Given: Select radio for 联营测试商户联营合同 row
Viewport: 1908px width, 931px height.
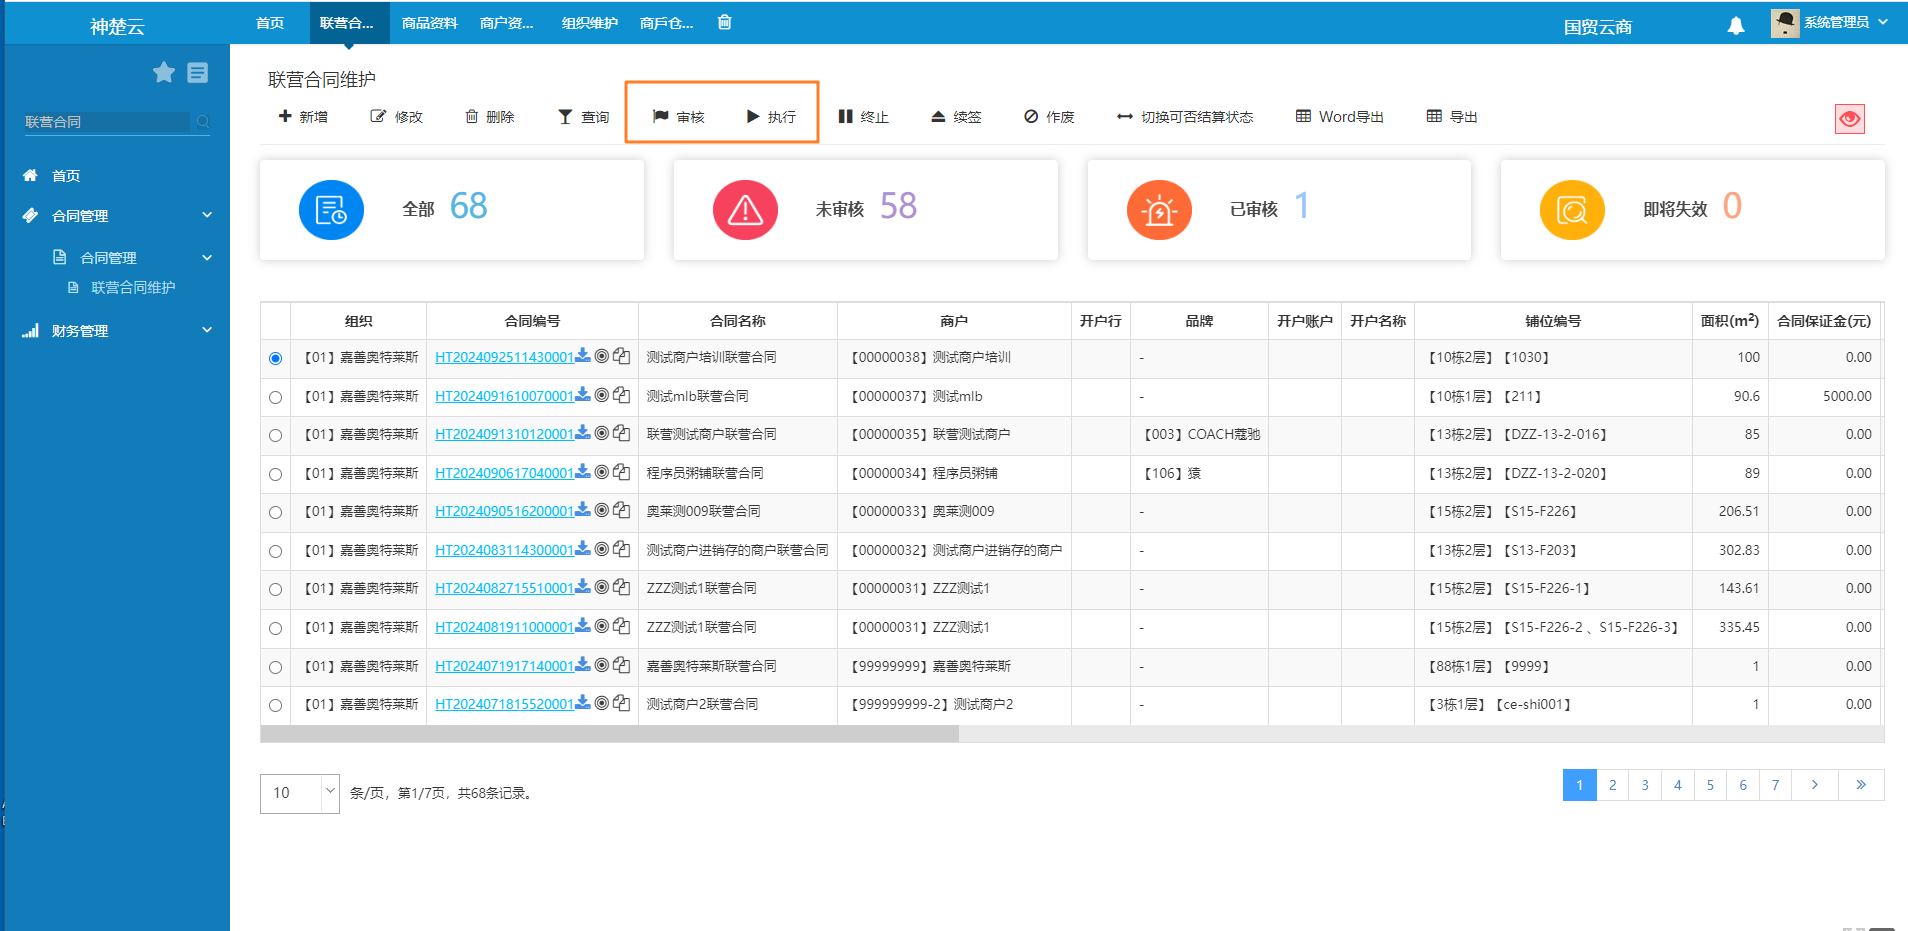Looking at the screenshot, I should click(x=276, y=435).
